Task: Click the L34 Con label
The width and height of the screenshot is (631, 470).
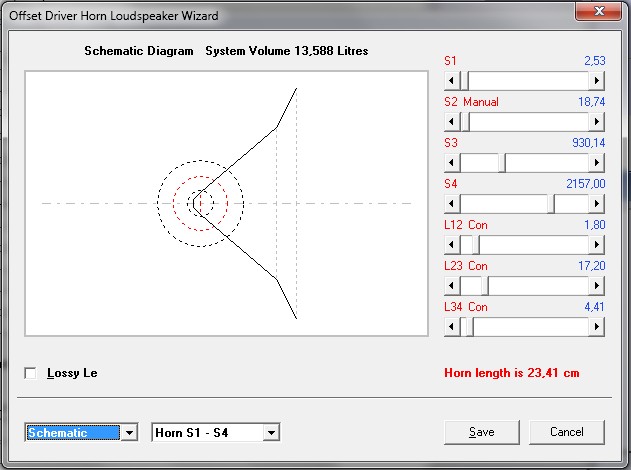Action: [466, 307]
